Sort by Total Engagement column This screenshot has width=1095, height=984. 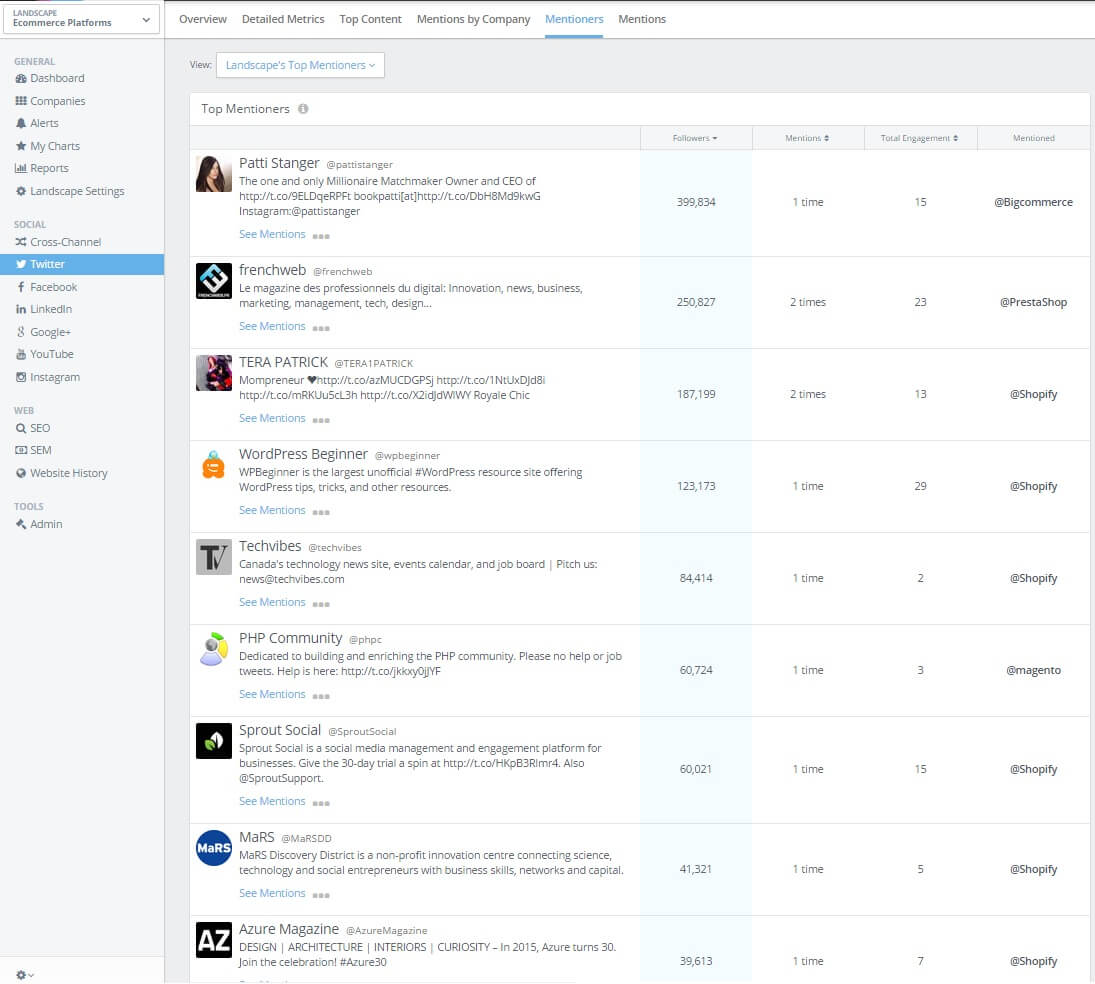(920, 138)
